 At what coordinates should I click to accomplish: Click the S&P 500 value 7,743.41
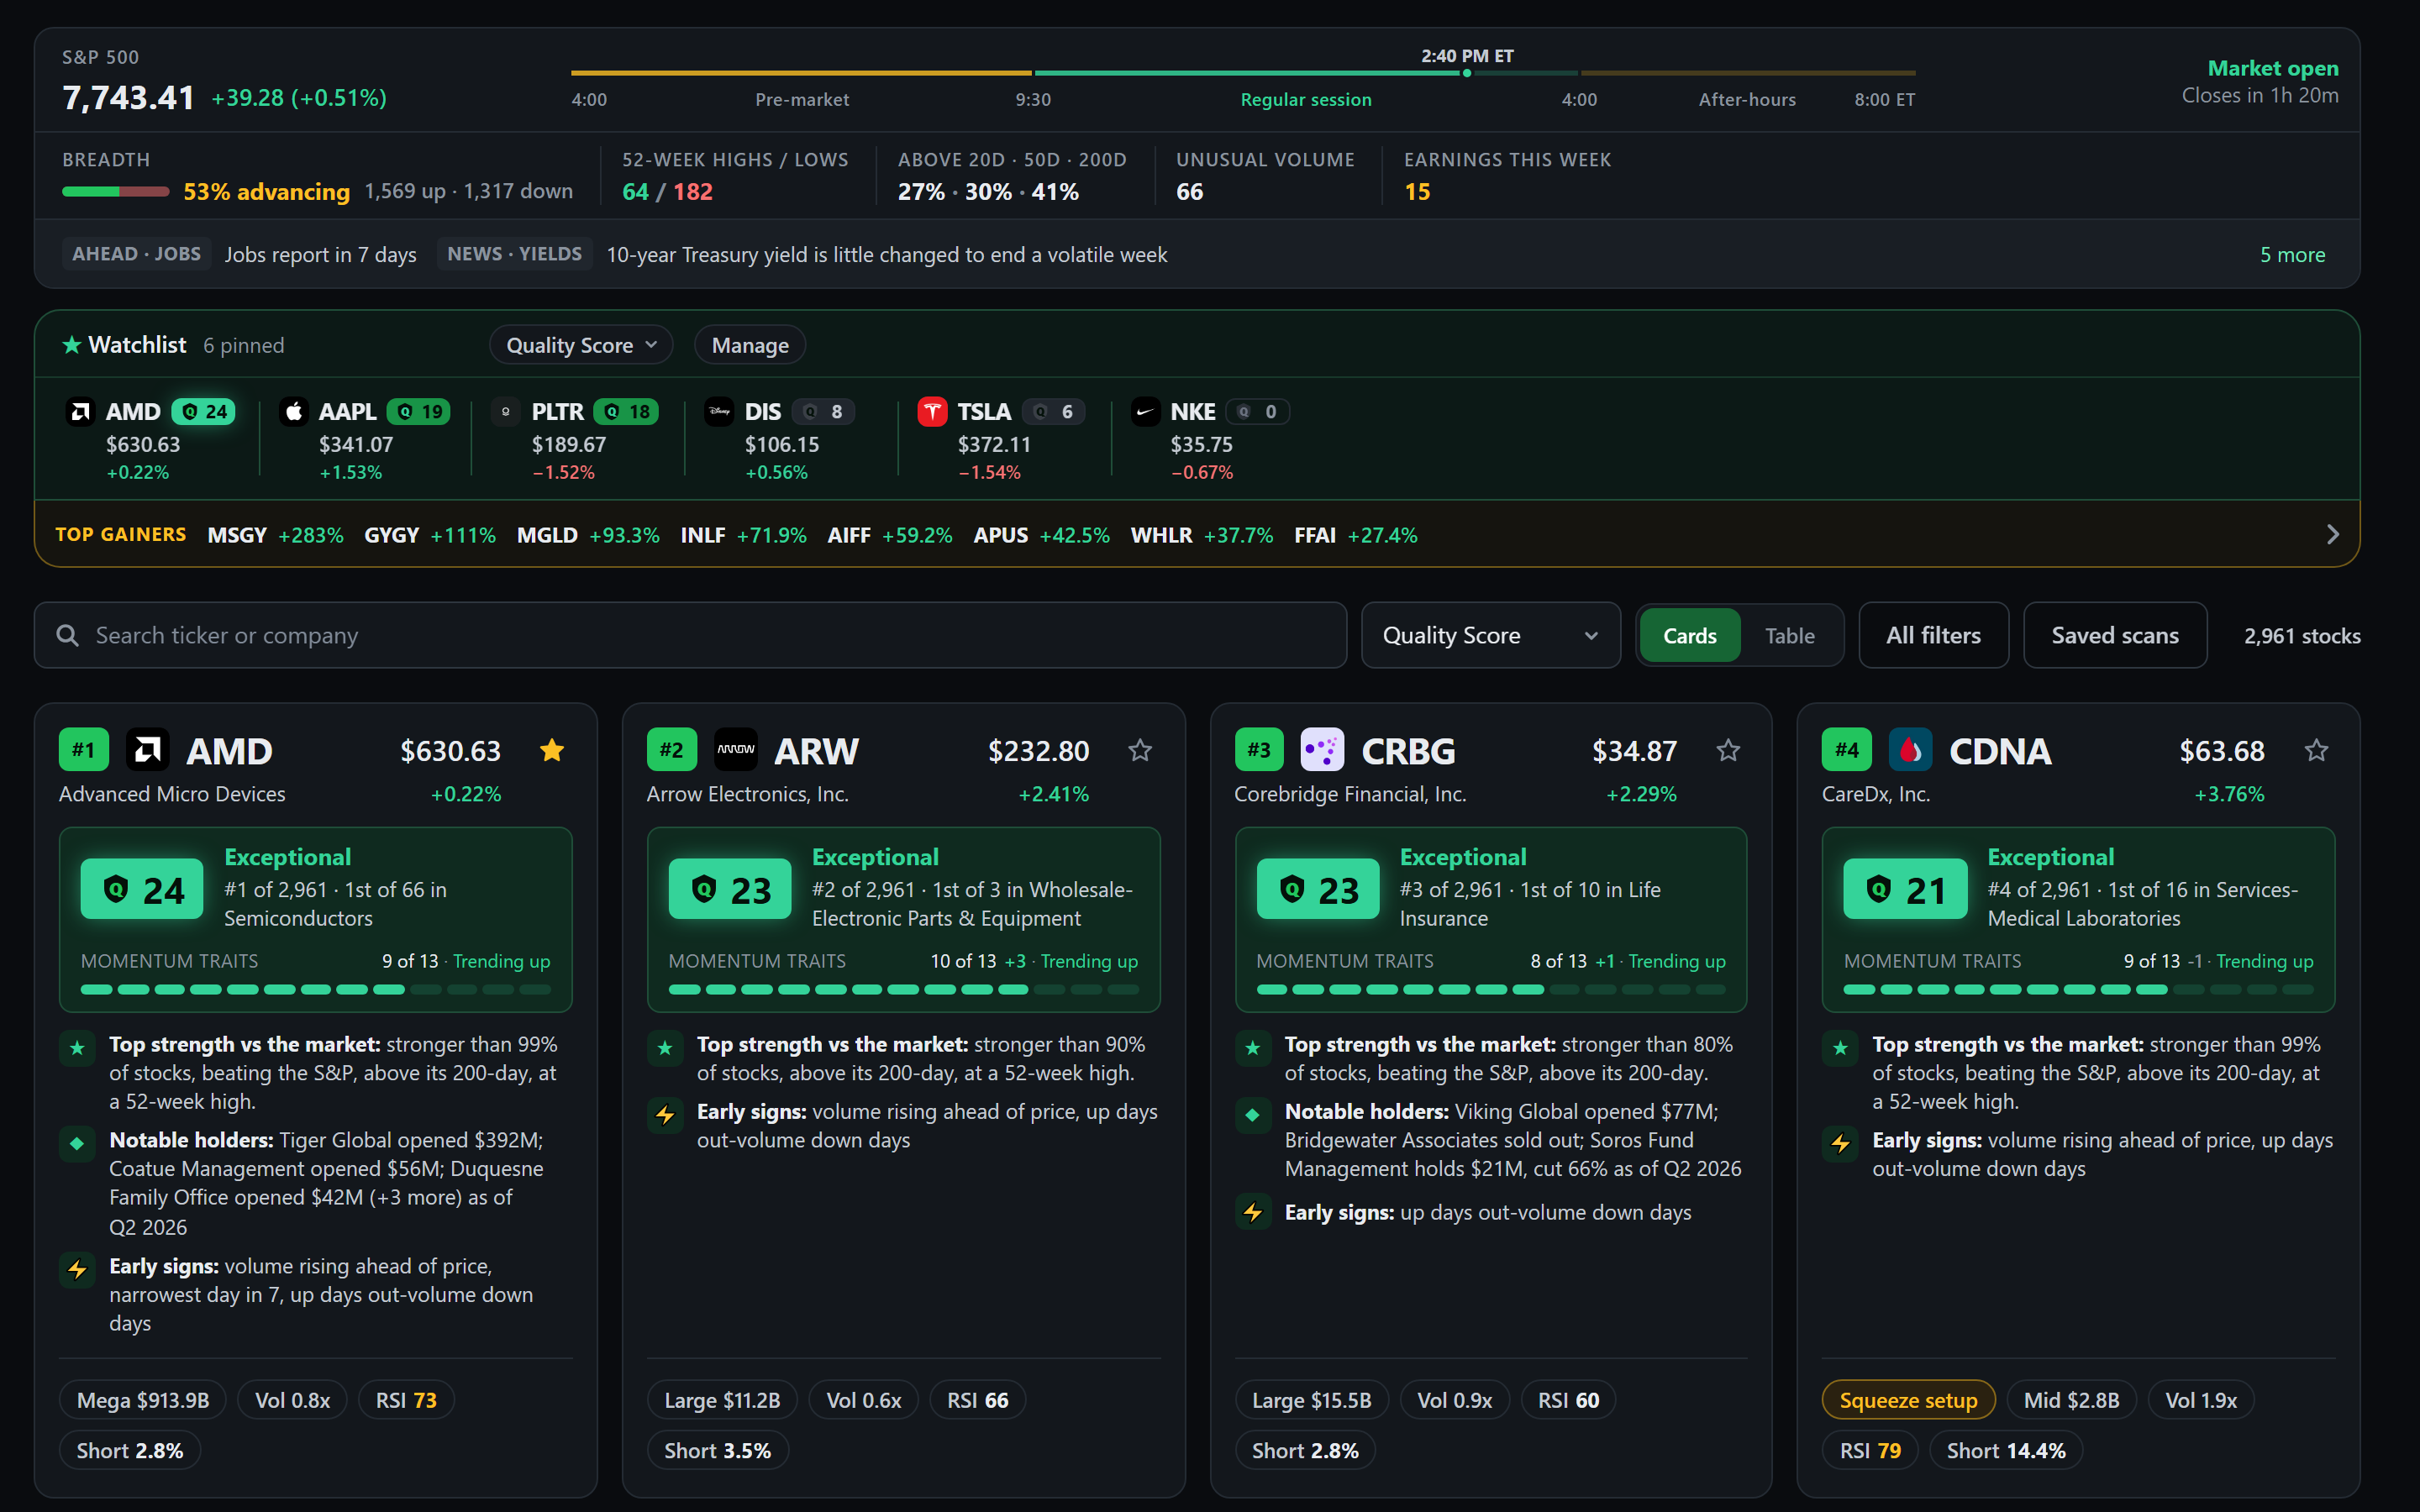pyautogui.click(x=128, y=98)
